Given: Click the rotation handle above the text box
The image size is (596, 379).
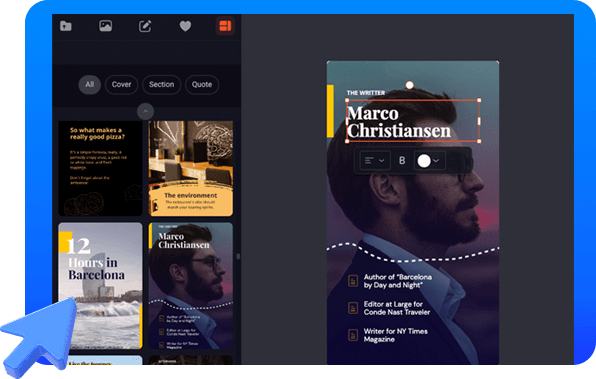Looking at the screenshot, I should pyautogui.click(x=409, y=85).
